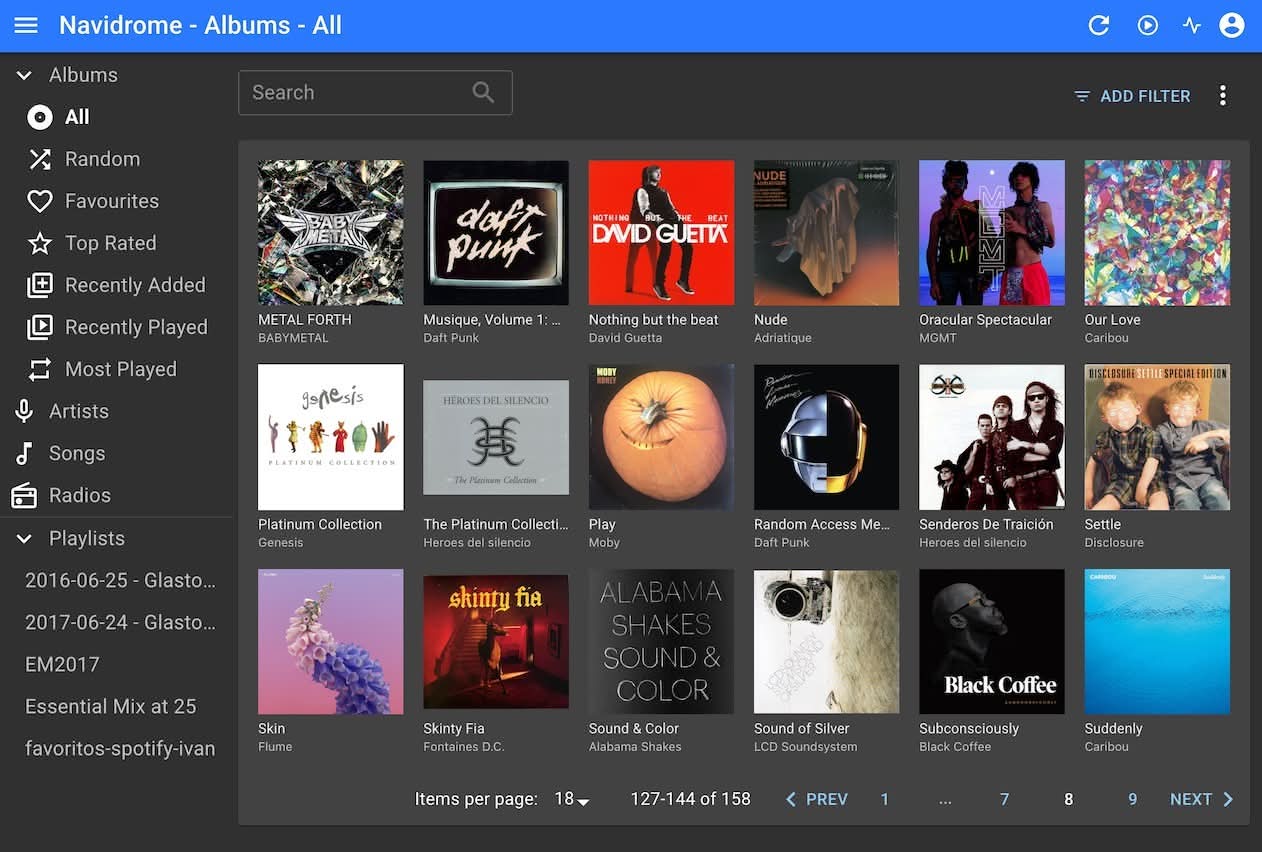Screen dimensions: 1262x852
Task: Click the video-library icon beside Recently Played
Action: [x=40, y=327]
